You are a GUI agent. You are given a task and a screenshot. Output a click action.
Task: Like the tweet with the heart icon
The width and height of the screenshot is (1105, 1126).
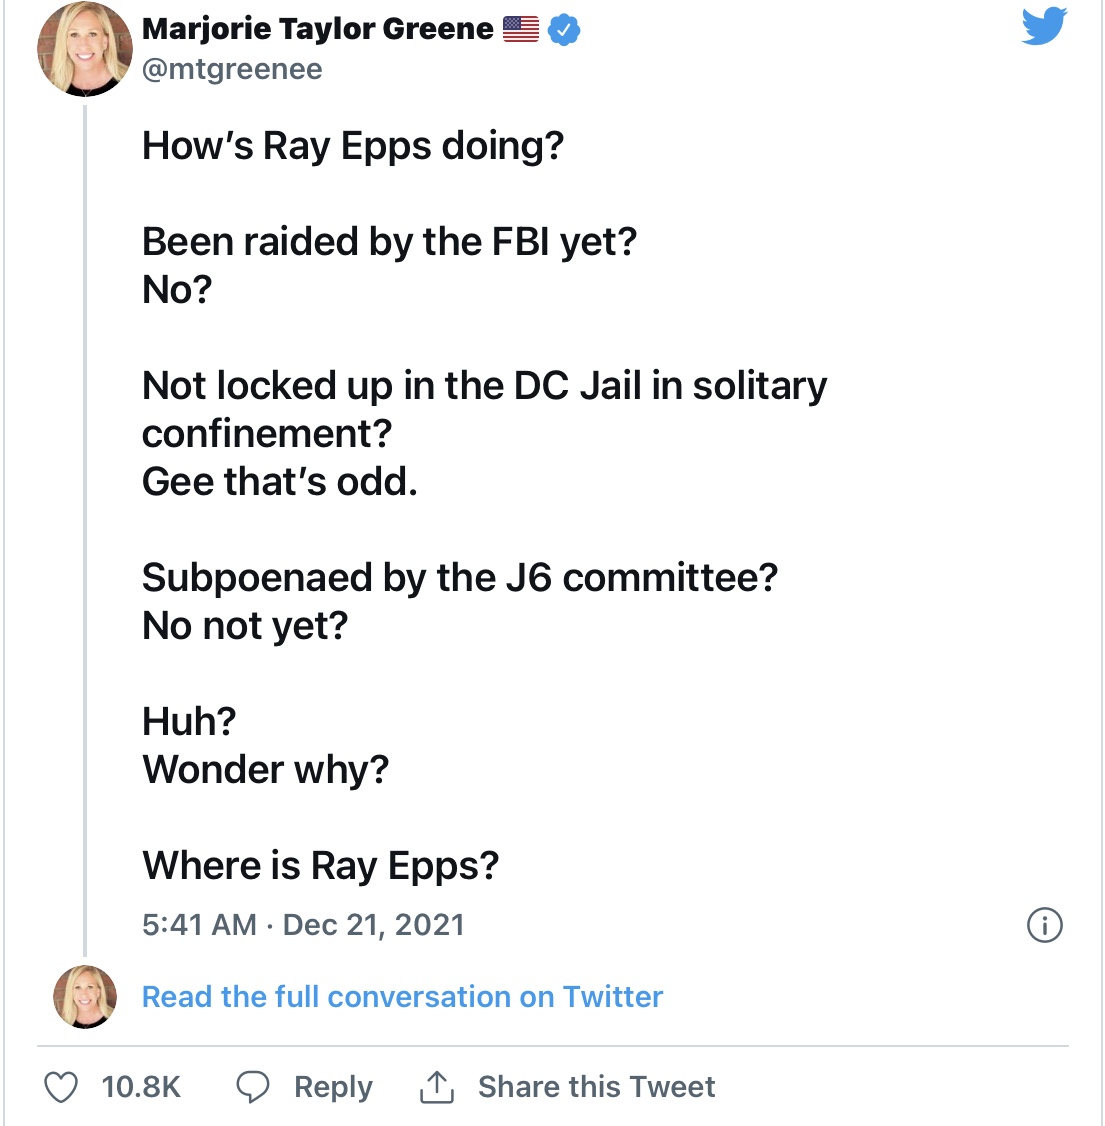[x=61, y=1087]
